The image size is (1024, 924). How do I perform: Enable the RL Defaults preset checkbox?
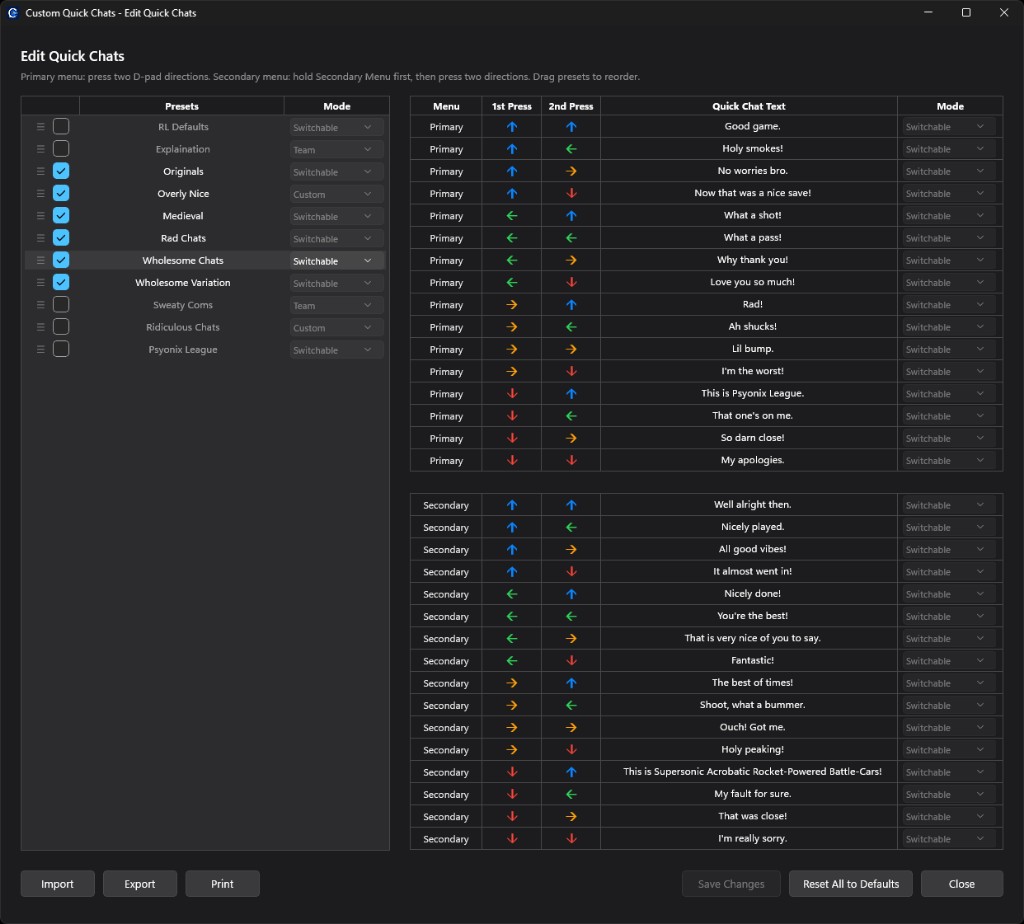(x=61, y=126)
